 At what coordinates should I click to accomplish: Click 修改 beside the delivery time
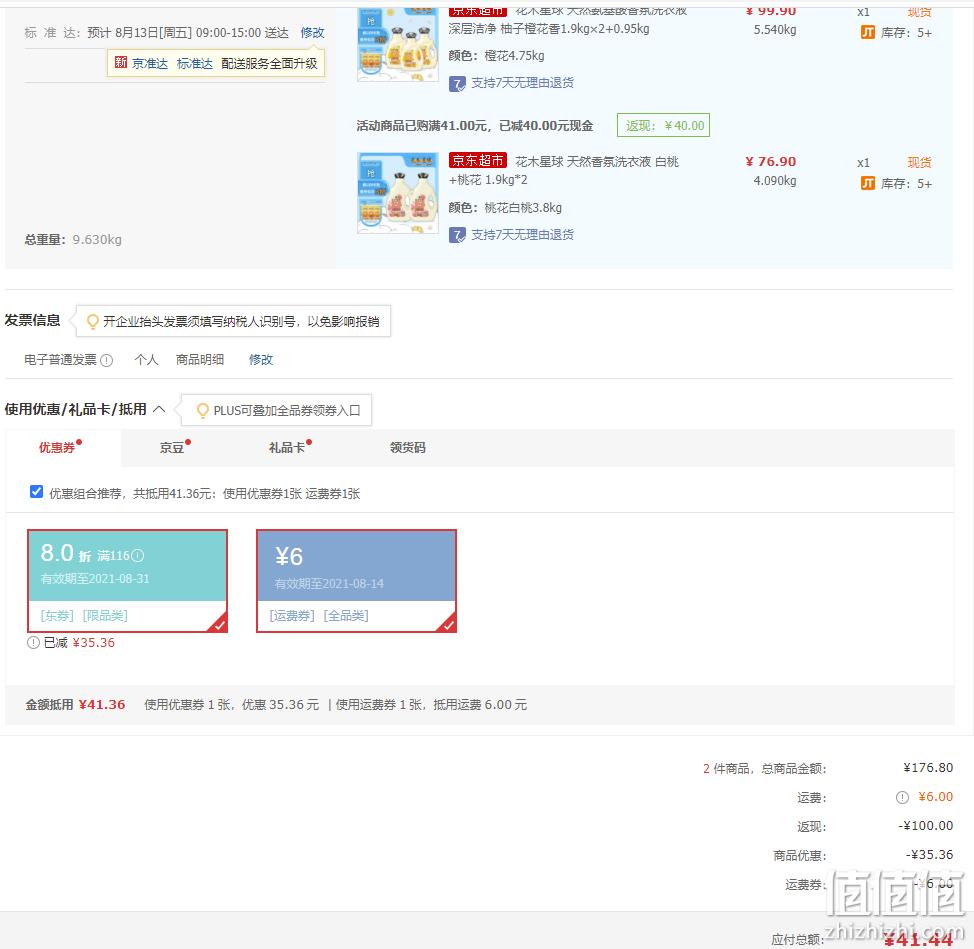pyautogui.click(x=312, y=32)
